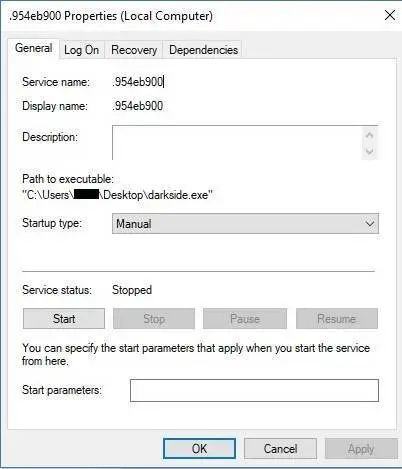Image resolution: width=402 pixels, height=469 pixels.
Task: Click the disabled Stop button
Action: click(154, 319)
